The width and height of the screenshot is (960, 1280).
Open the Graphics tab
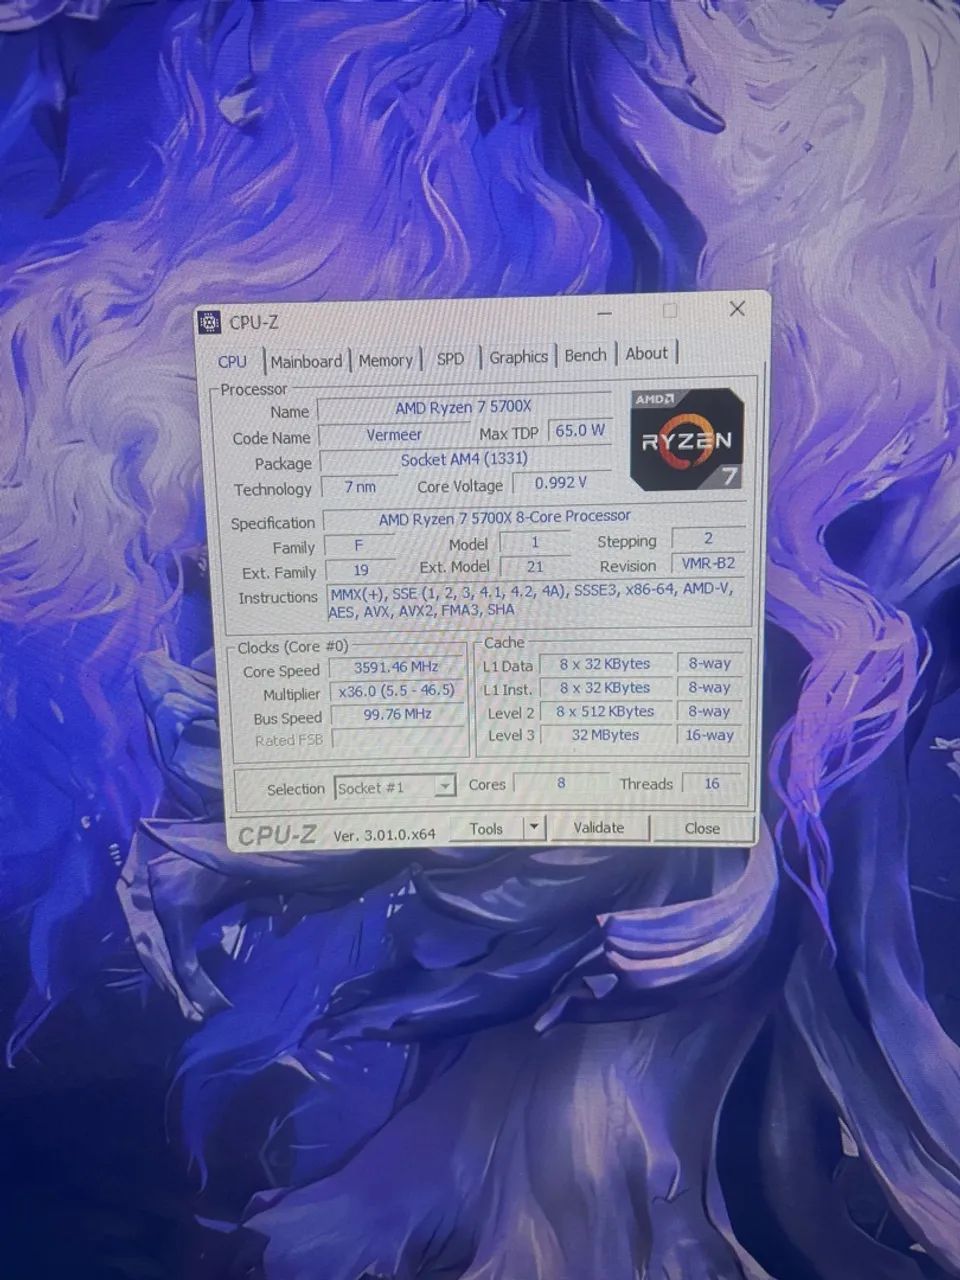(x=518, y=356)
